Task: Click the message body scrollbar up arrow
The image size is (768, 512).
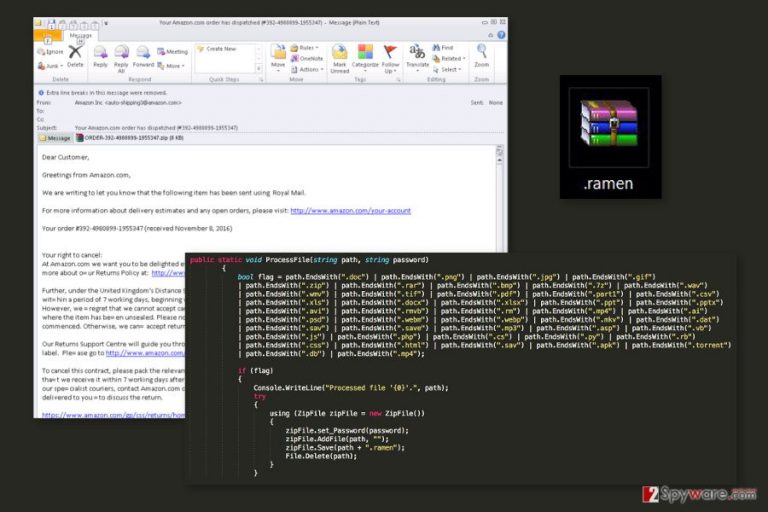Action: [500, 160]
